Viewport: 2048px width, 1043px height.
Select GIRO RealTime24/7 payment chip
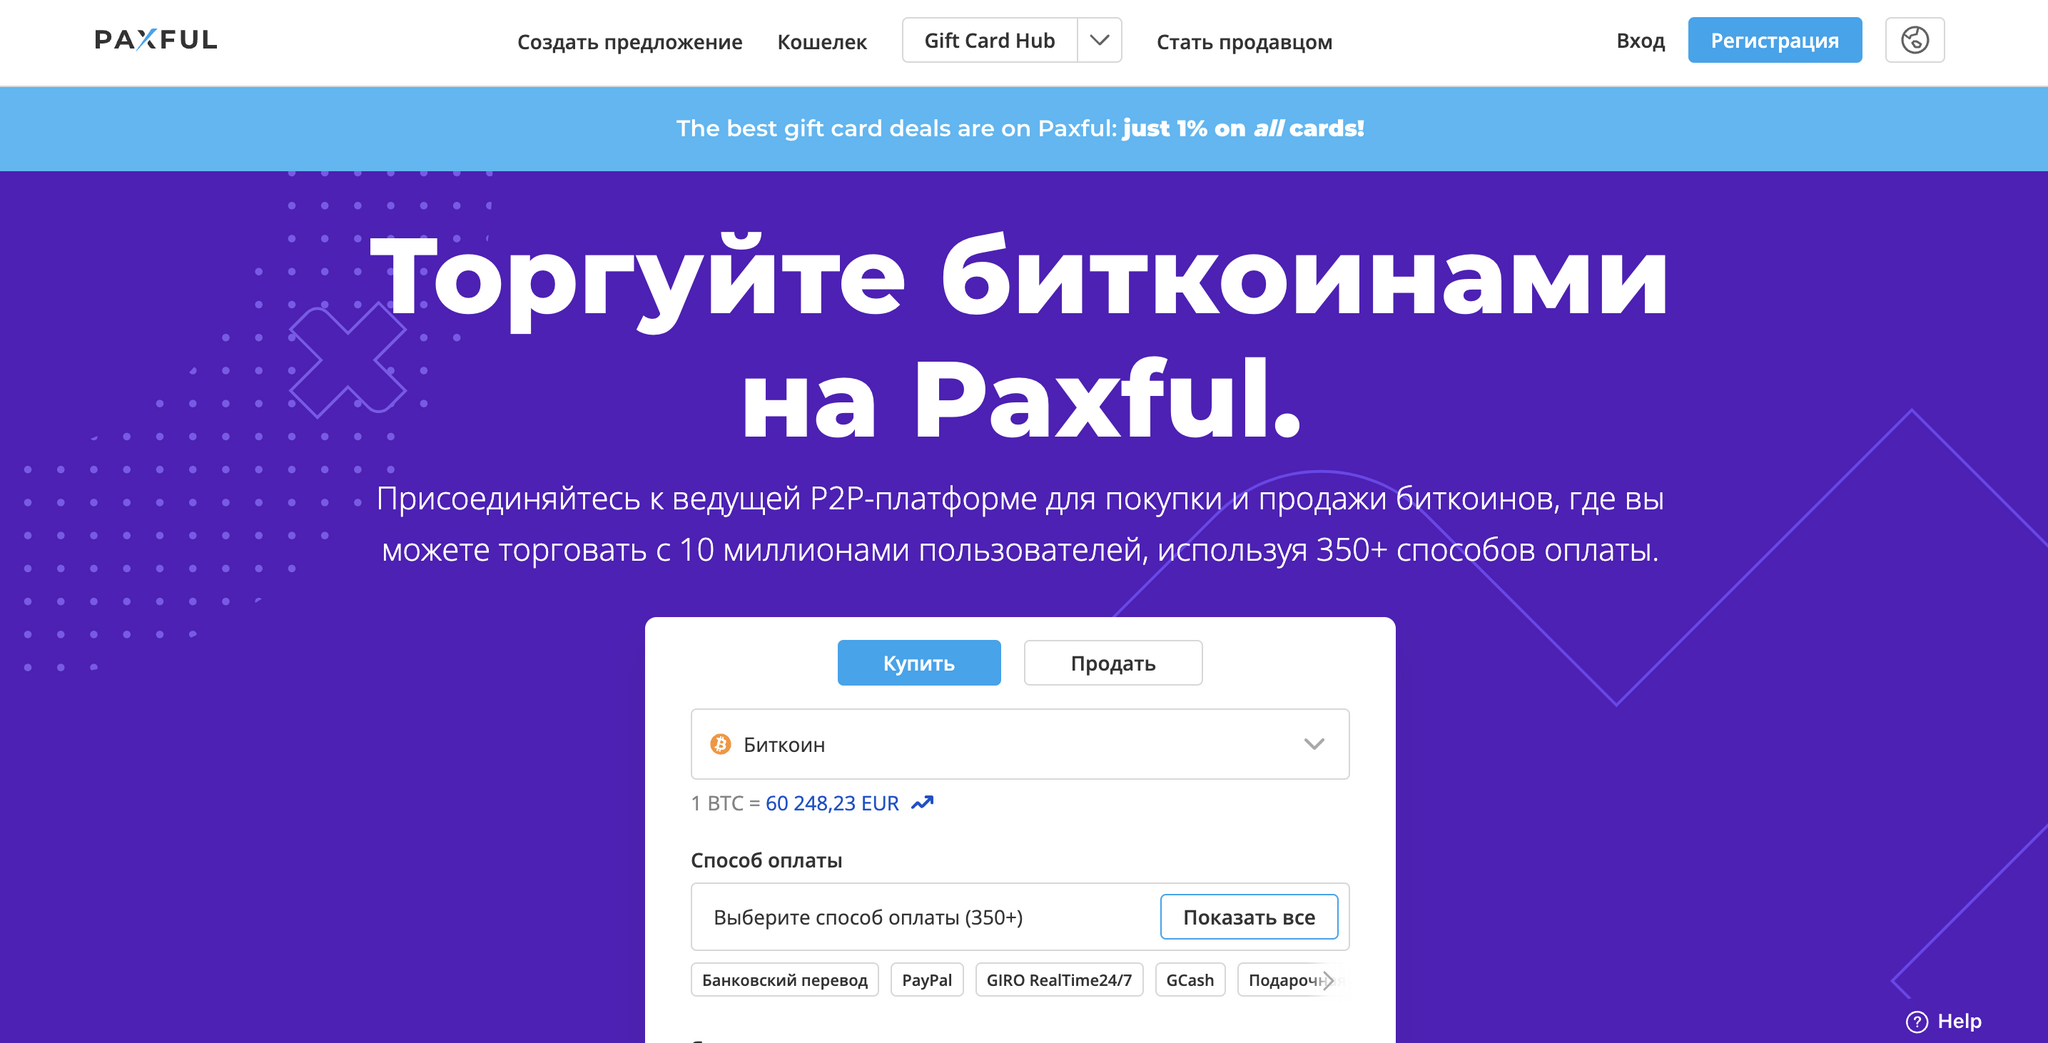1059,980
